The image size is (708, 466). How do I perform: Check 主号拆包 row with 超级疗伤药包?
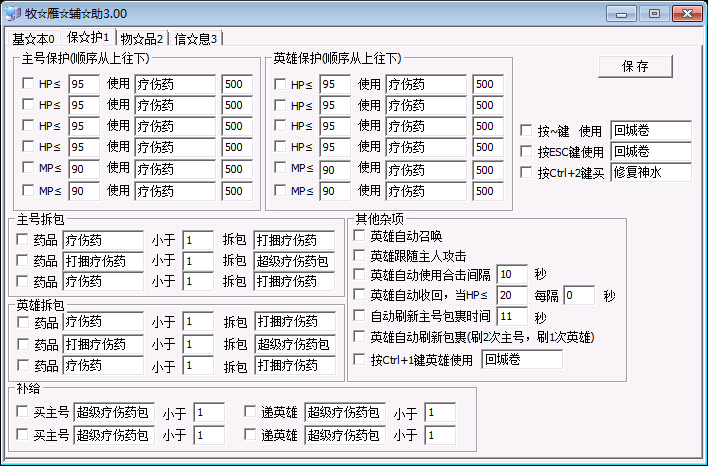22,260
